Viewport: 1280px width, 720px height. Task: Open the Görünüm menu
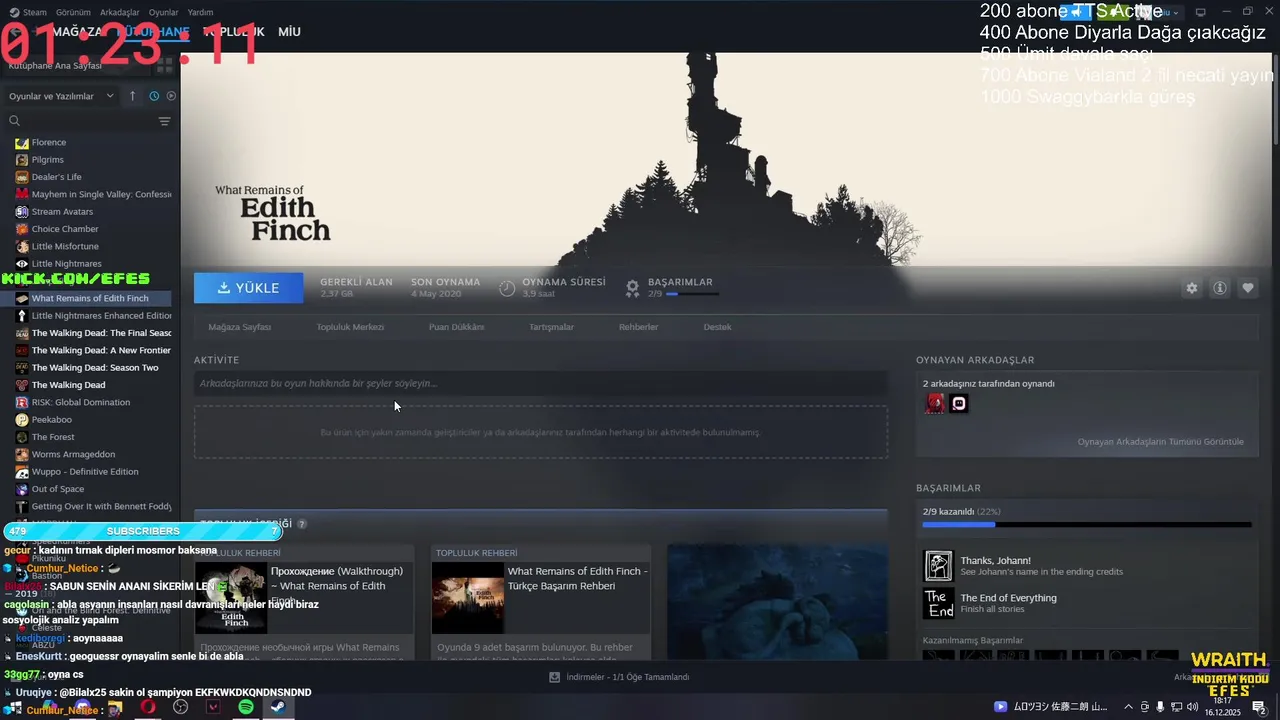click(73, 12)
